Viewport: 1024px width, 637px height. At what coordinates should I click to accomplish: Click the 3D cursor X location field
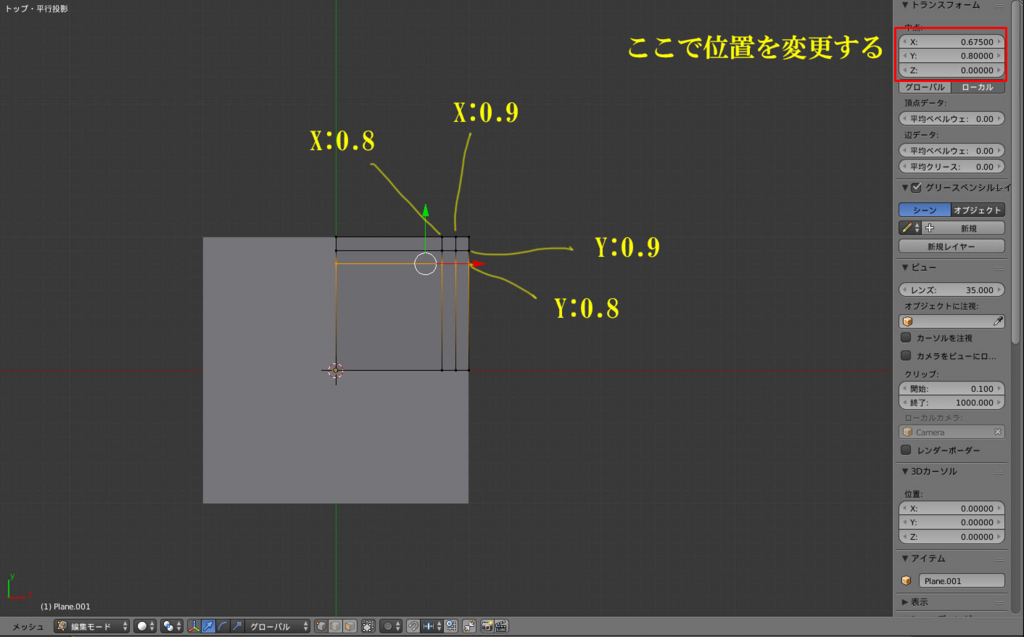coord(952,508)
